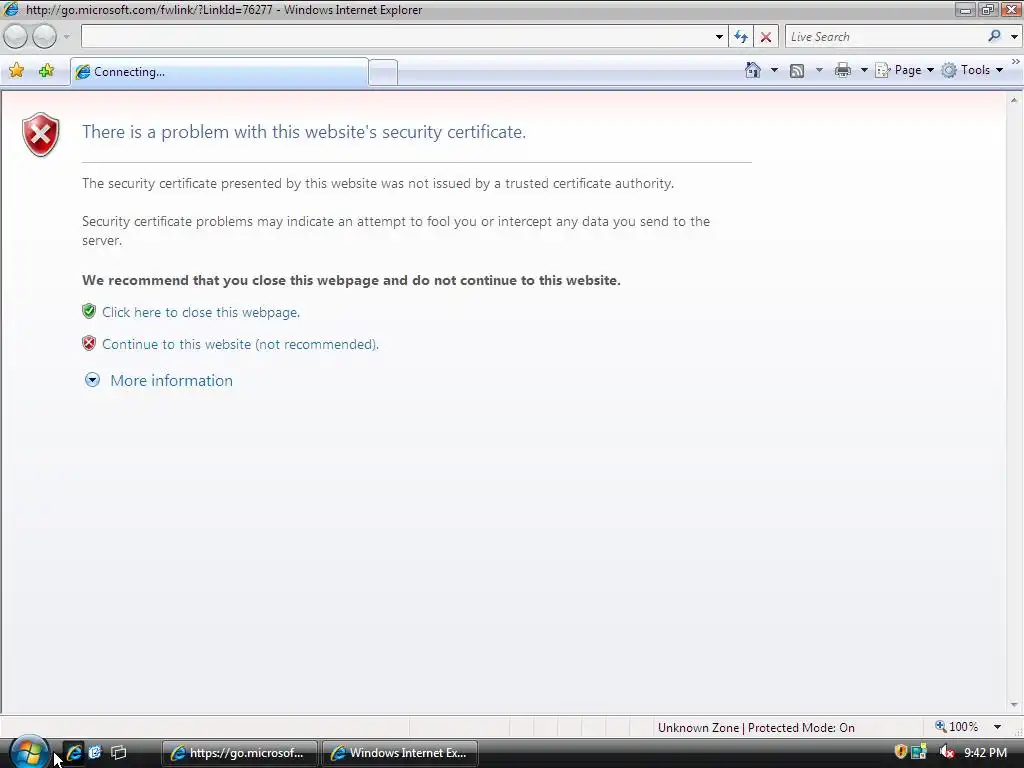Click the red shield certificate error icon

(x=40, y=135)
